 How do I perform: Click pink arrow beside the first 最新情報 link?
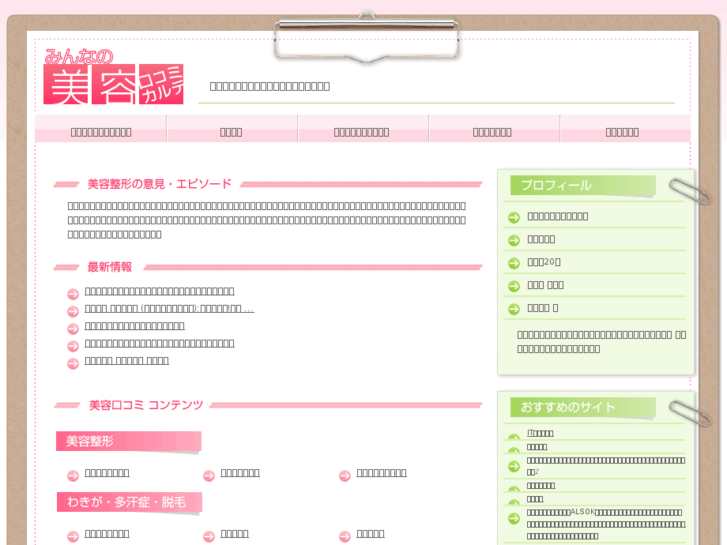click(x=73, y=294)
